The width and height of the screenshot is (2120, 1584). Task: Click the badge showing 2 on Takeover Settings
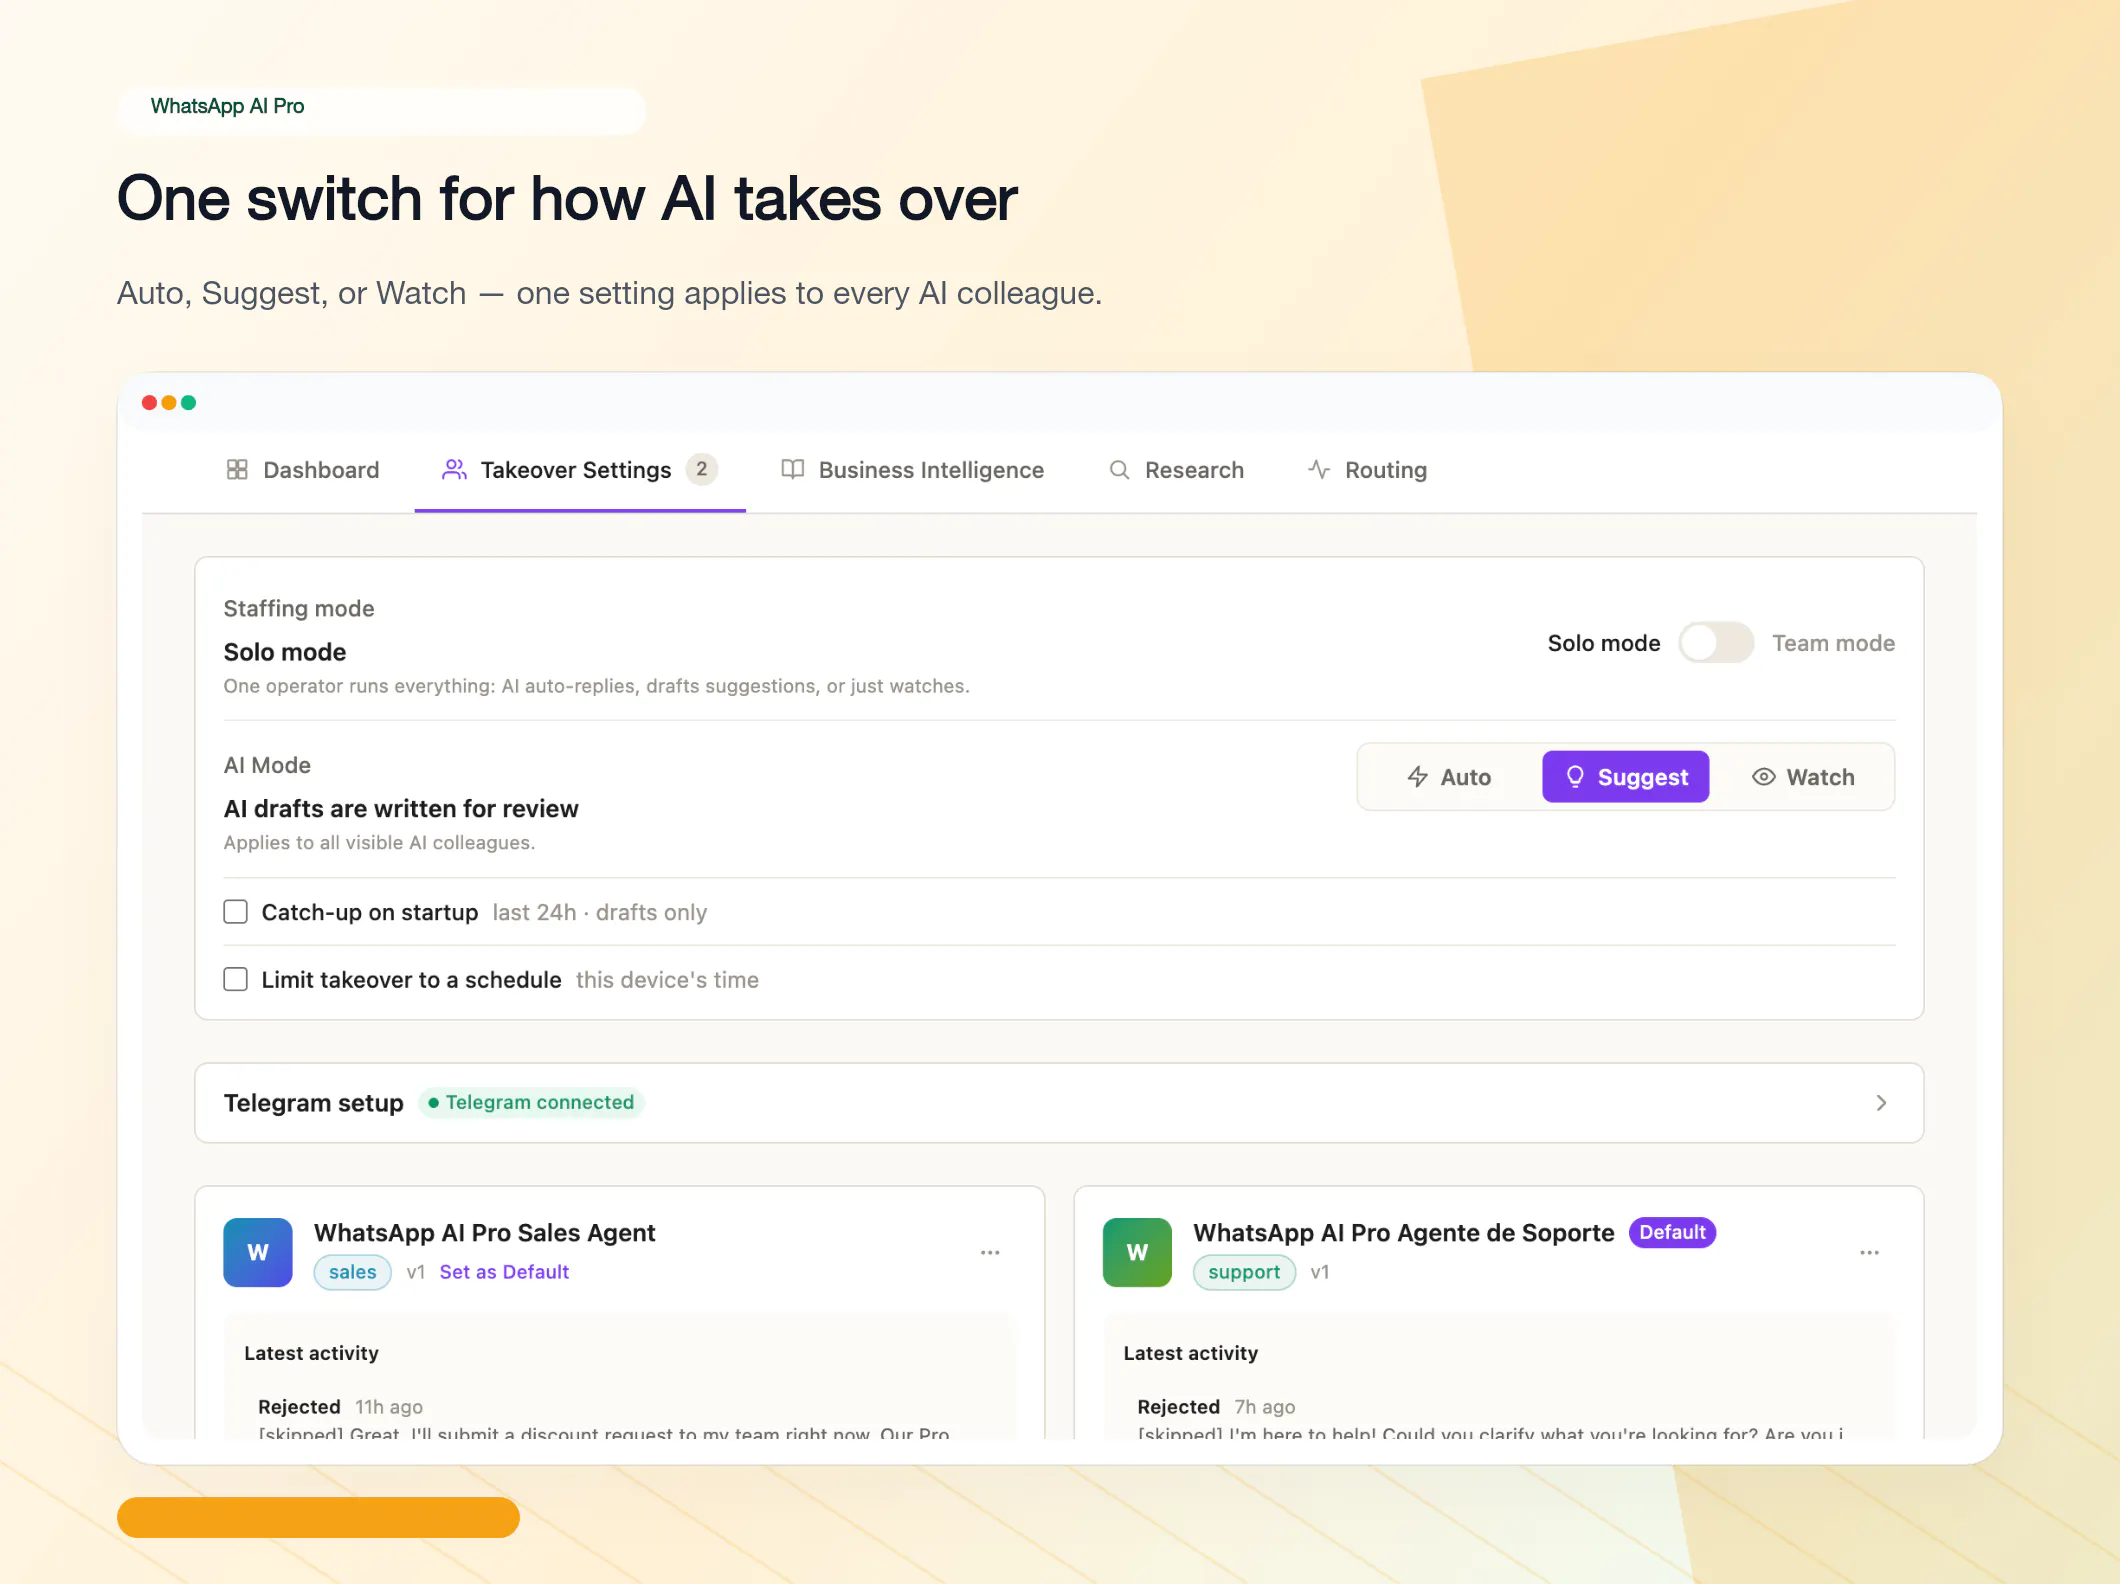coord(702,469)
